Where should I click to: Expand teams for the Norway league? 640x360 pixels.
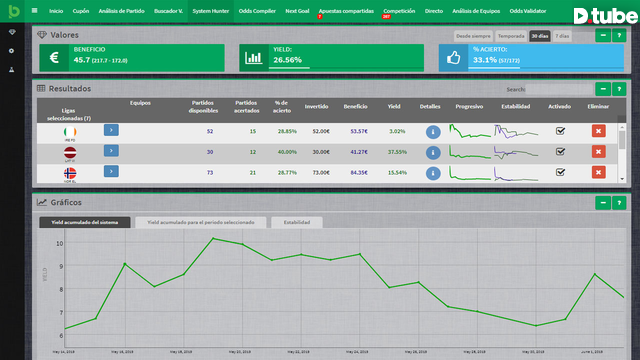point(111,171)
